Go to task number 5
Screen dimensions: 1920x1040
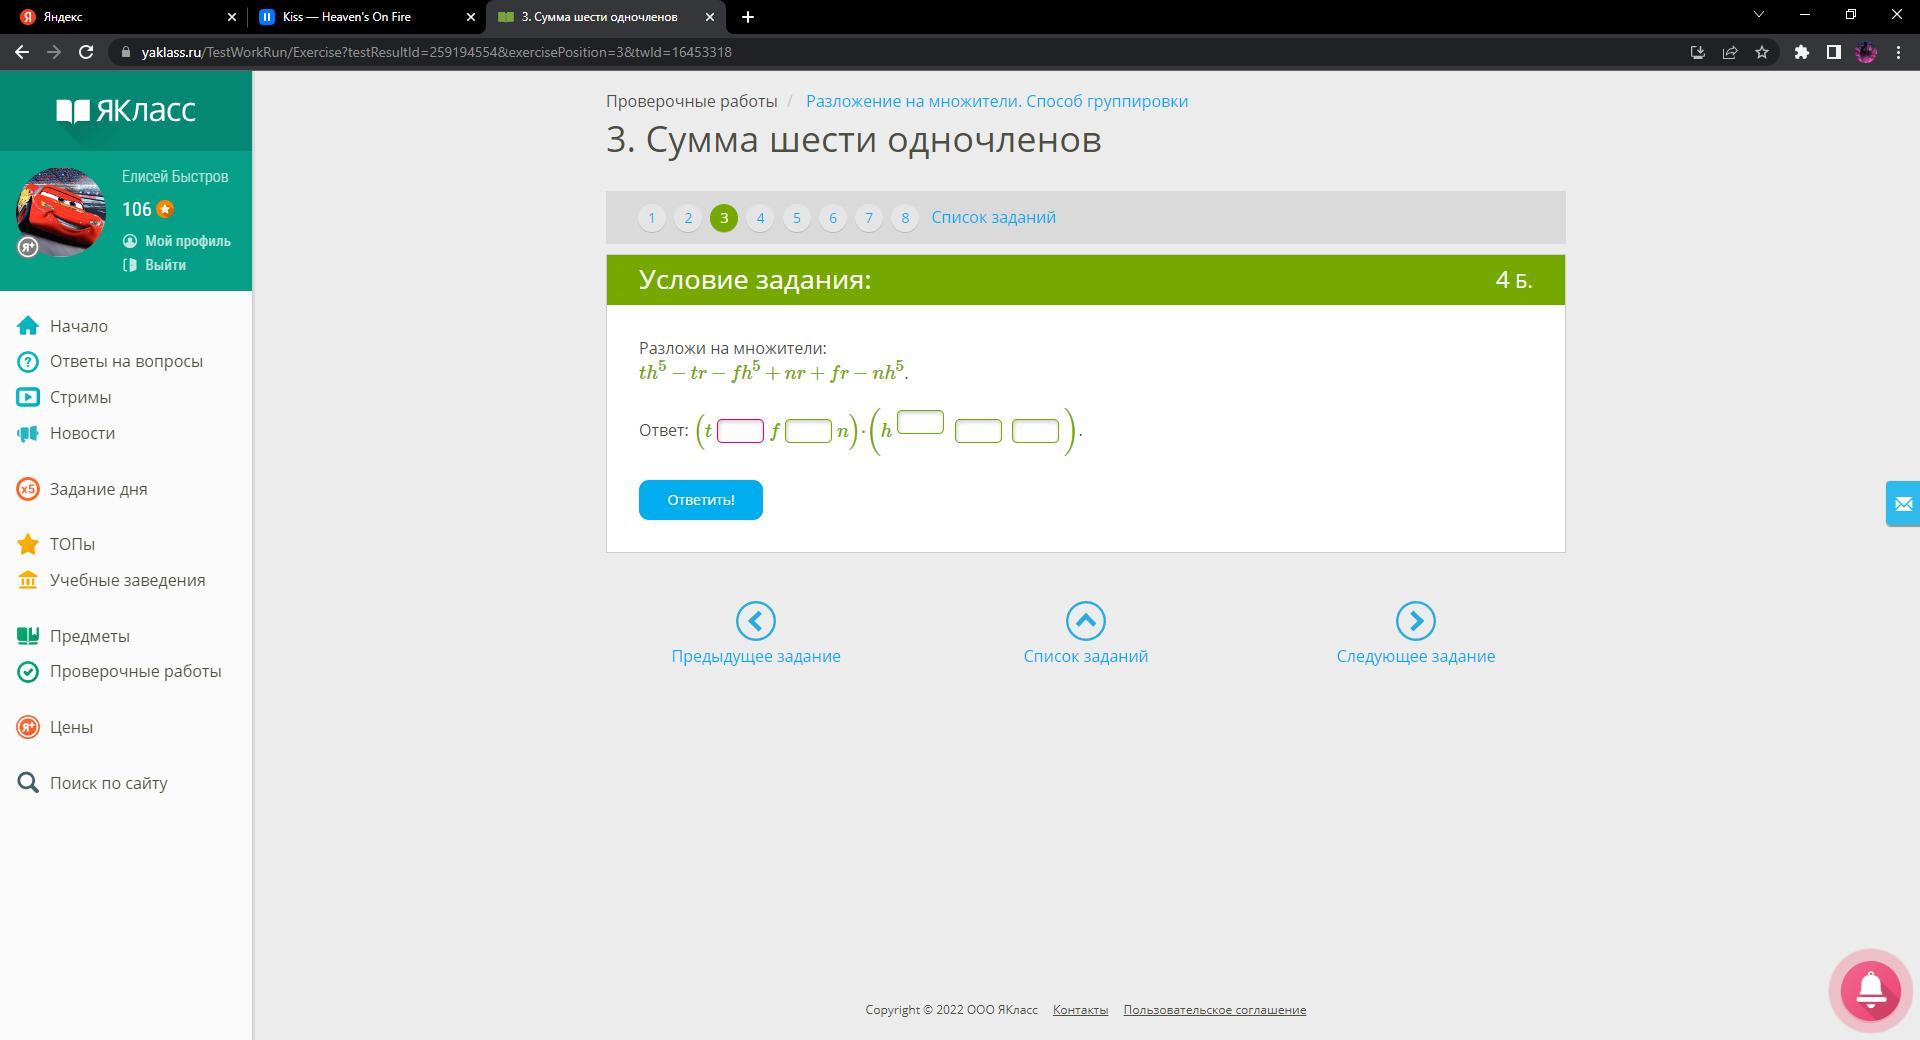tap(796, 218)
